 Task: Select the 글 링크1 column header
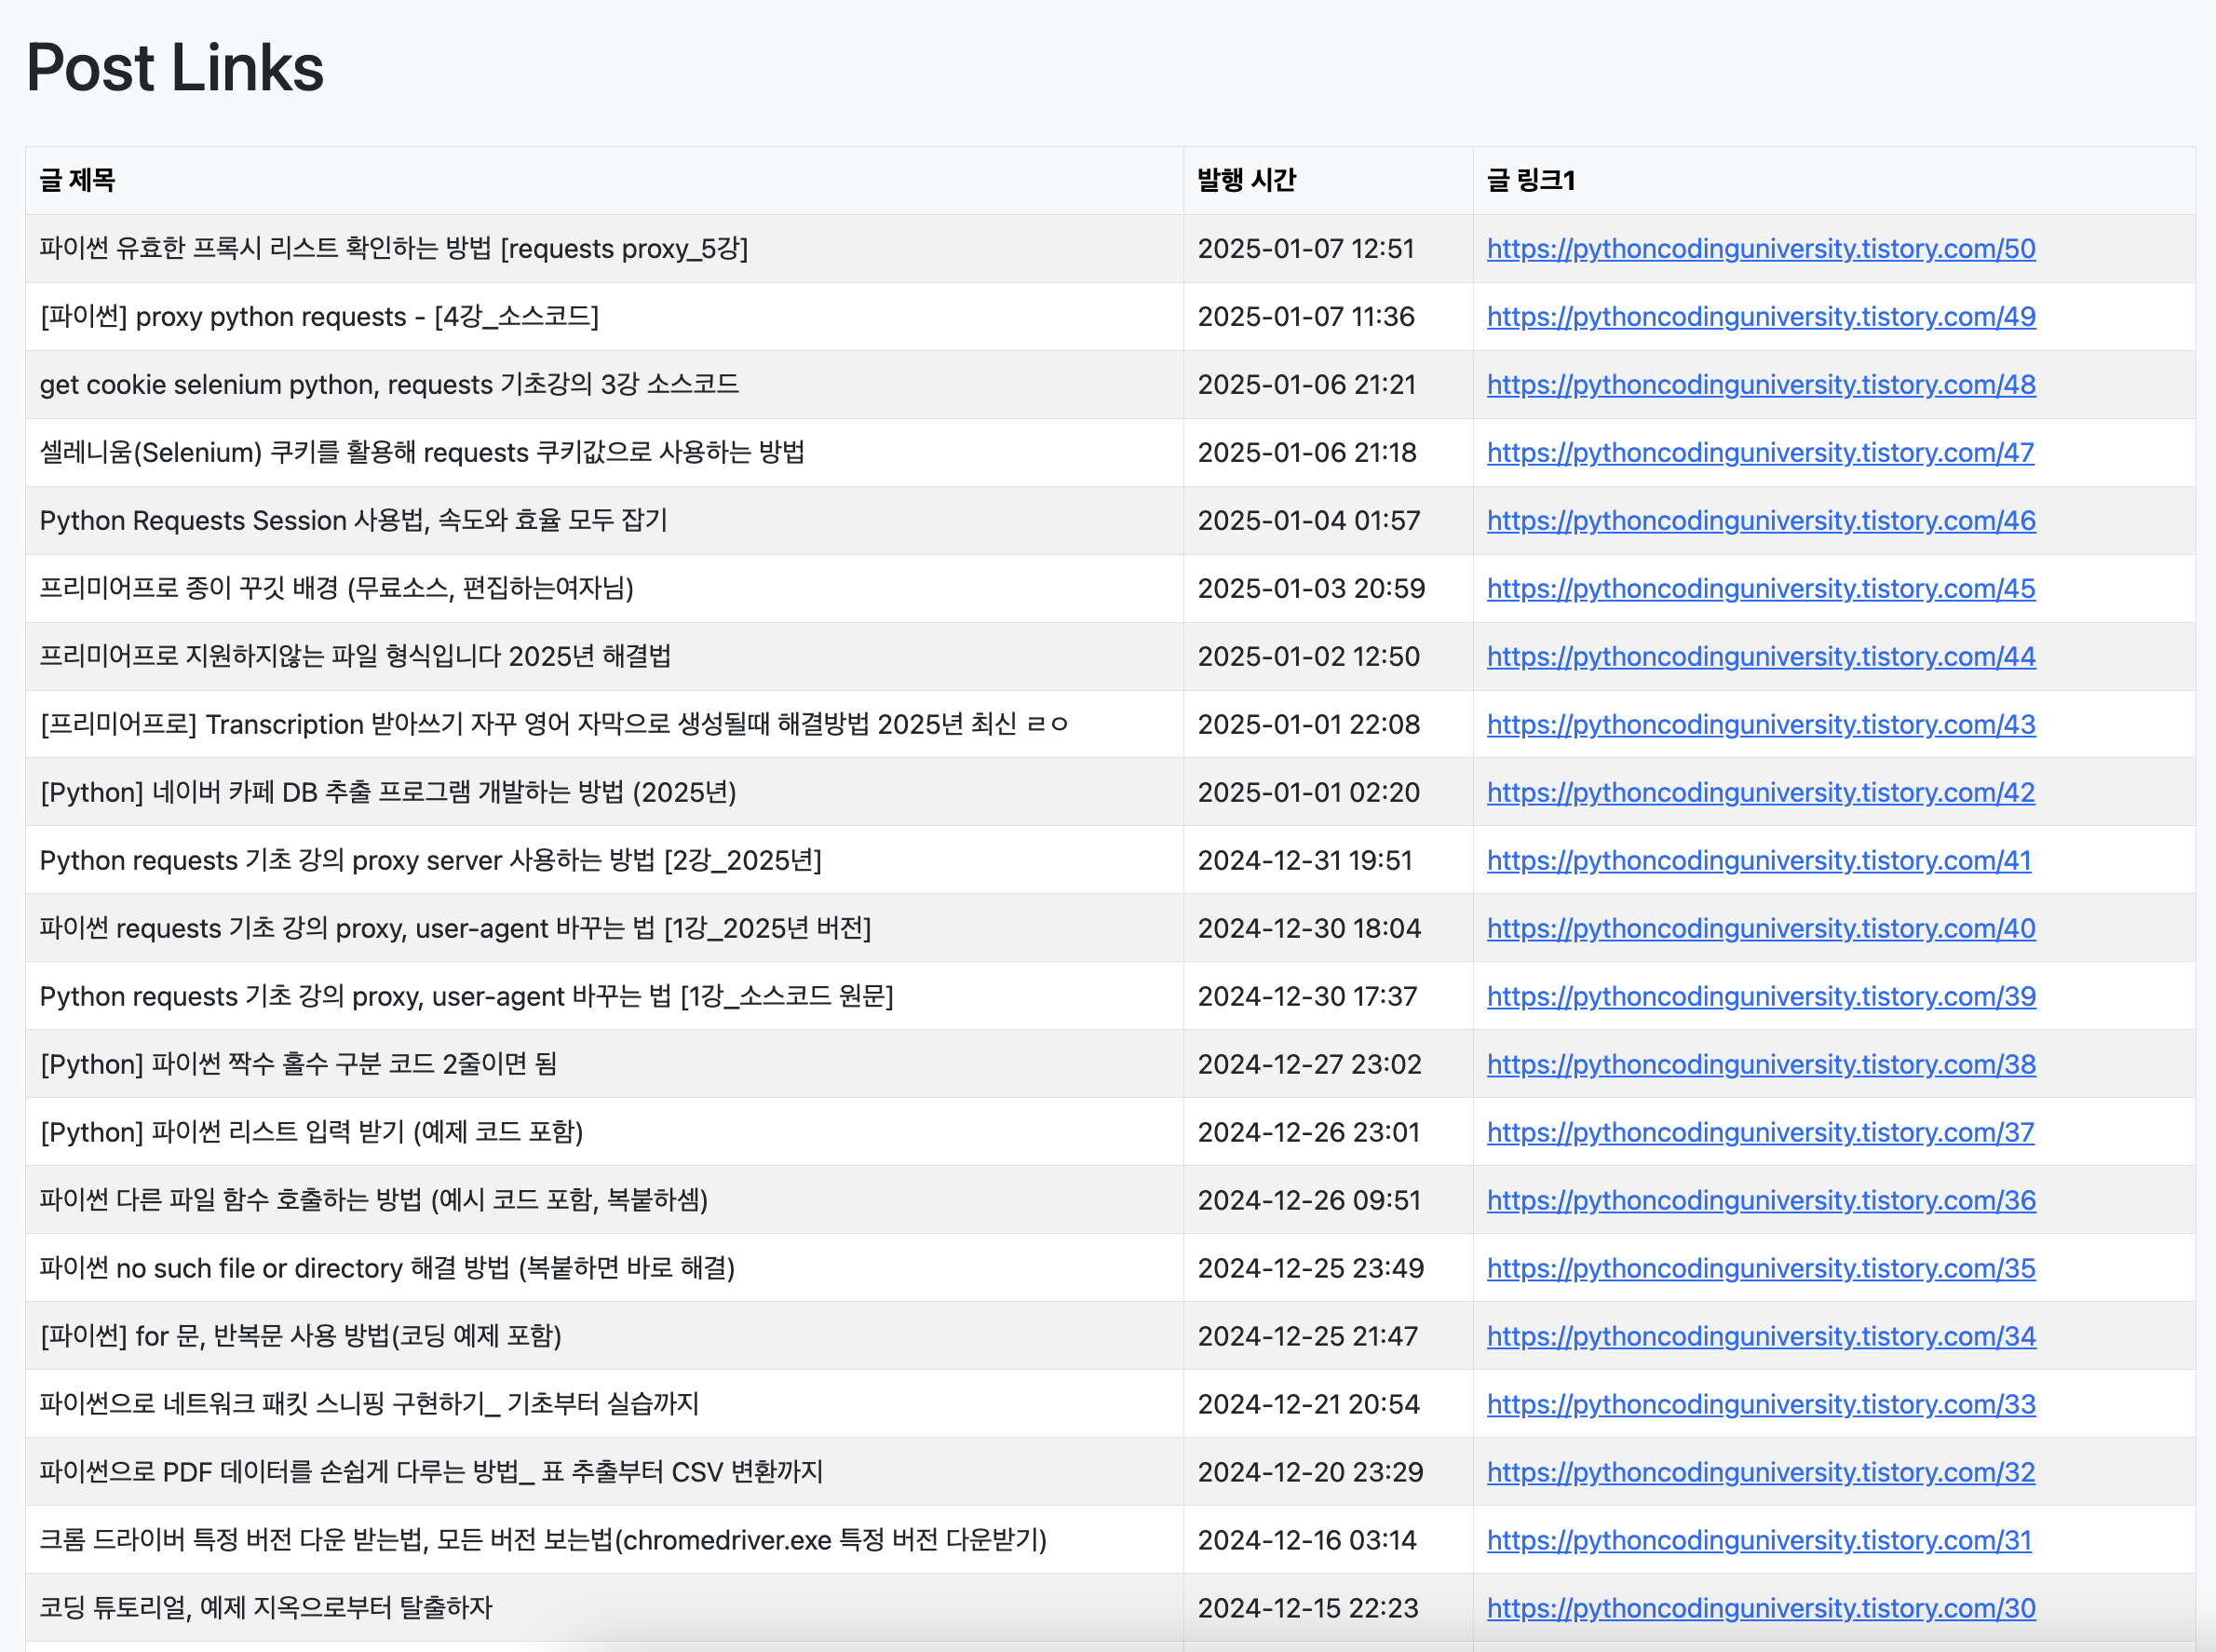(1532, 181)
